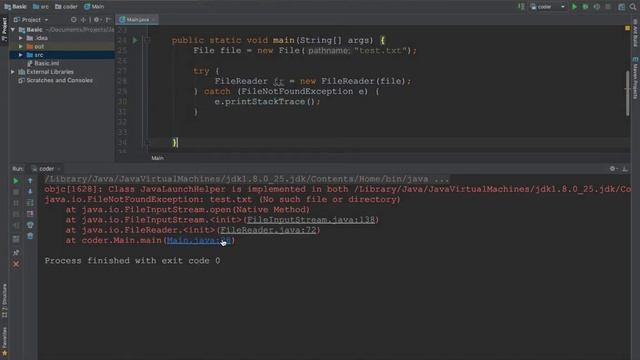640x360 pixels.
Task: Open the Structure side tab
Action: point(4,300)
